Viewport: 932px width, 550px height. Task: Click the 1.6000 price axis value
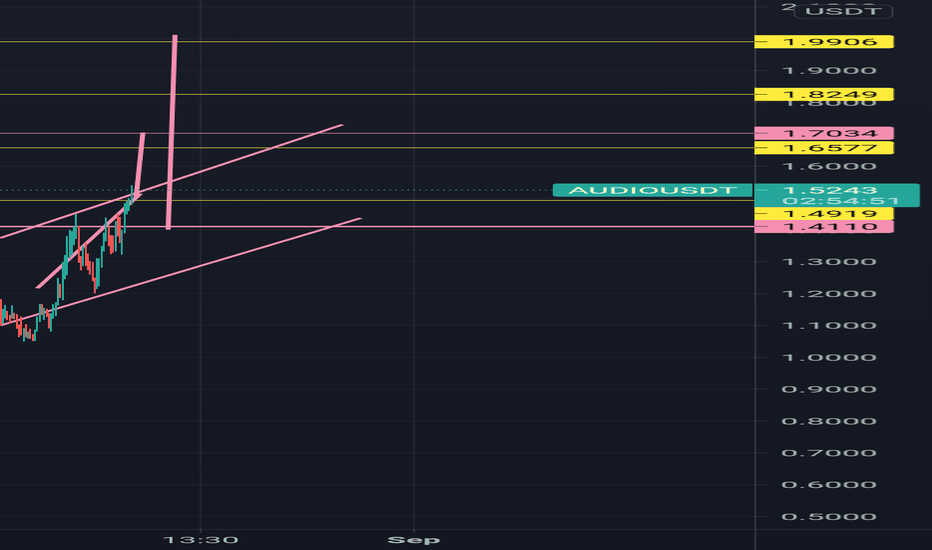point(829,166)
